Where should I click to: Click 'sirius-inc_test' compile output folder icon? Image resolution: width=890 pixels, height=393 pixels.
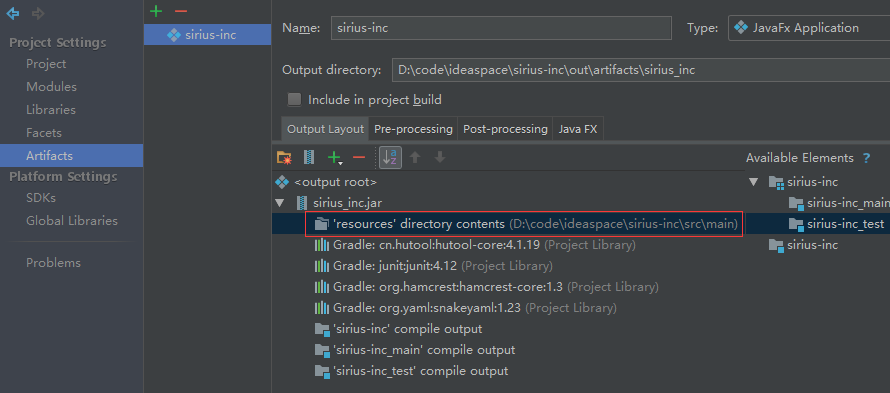click(322, 371)
